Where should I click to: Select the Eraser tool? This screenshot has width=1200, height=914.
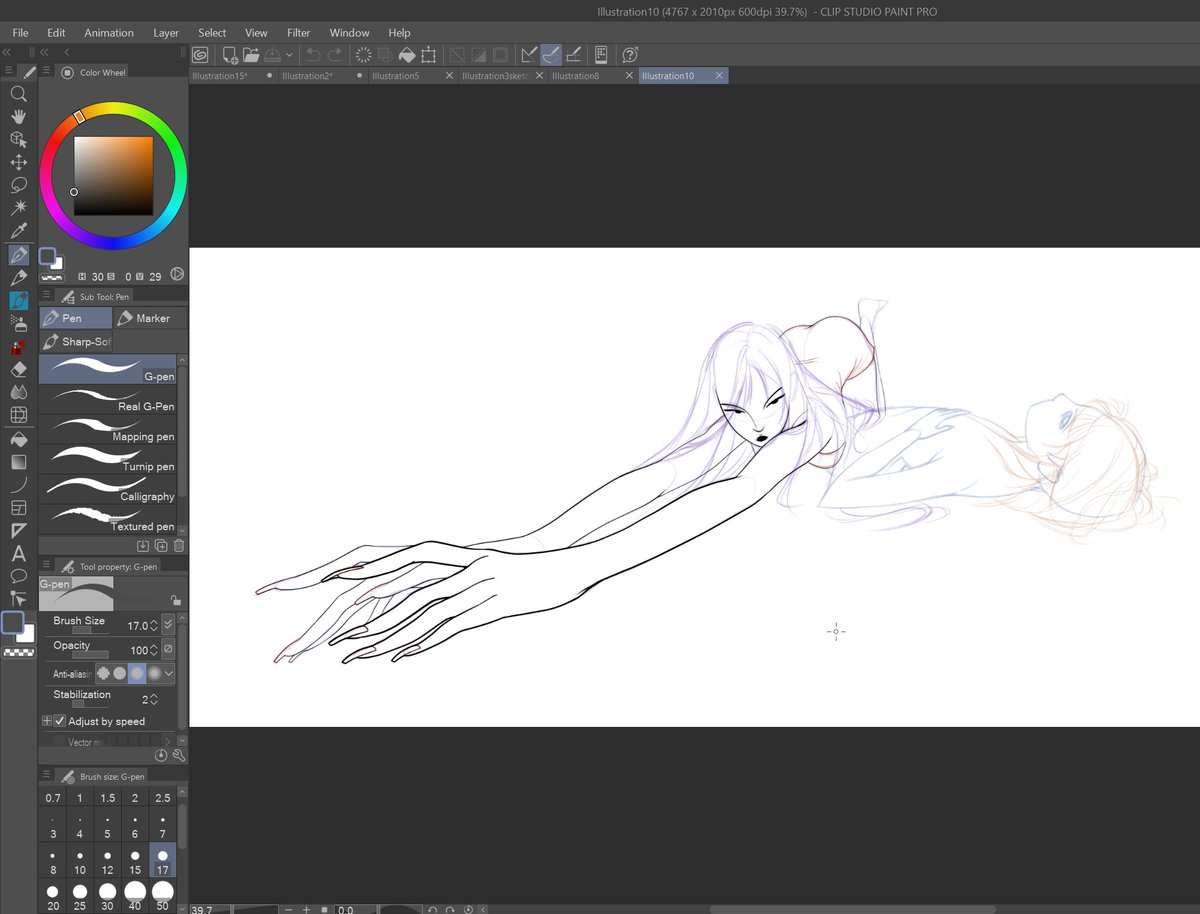(18, 369)
